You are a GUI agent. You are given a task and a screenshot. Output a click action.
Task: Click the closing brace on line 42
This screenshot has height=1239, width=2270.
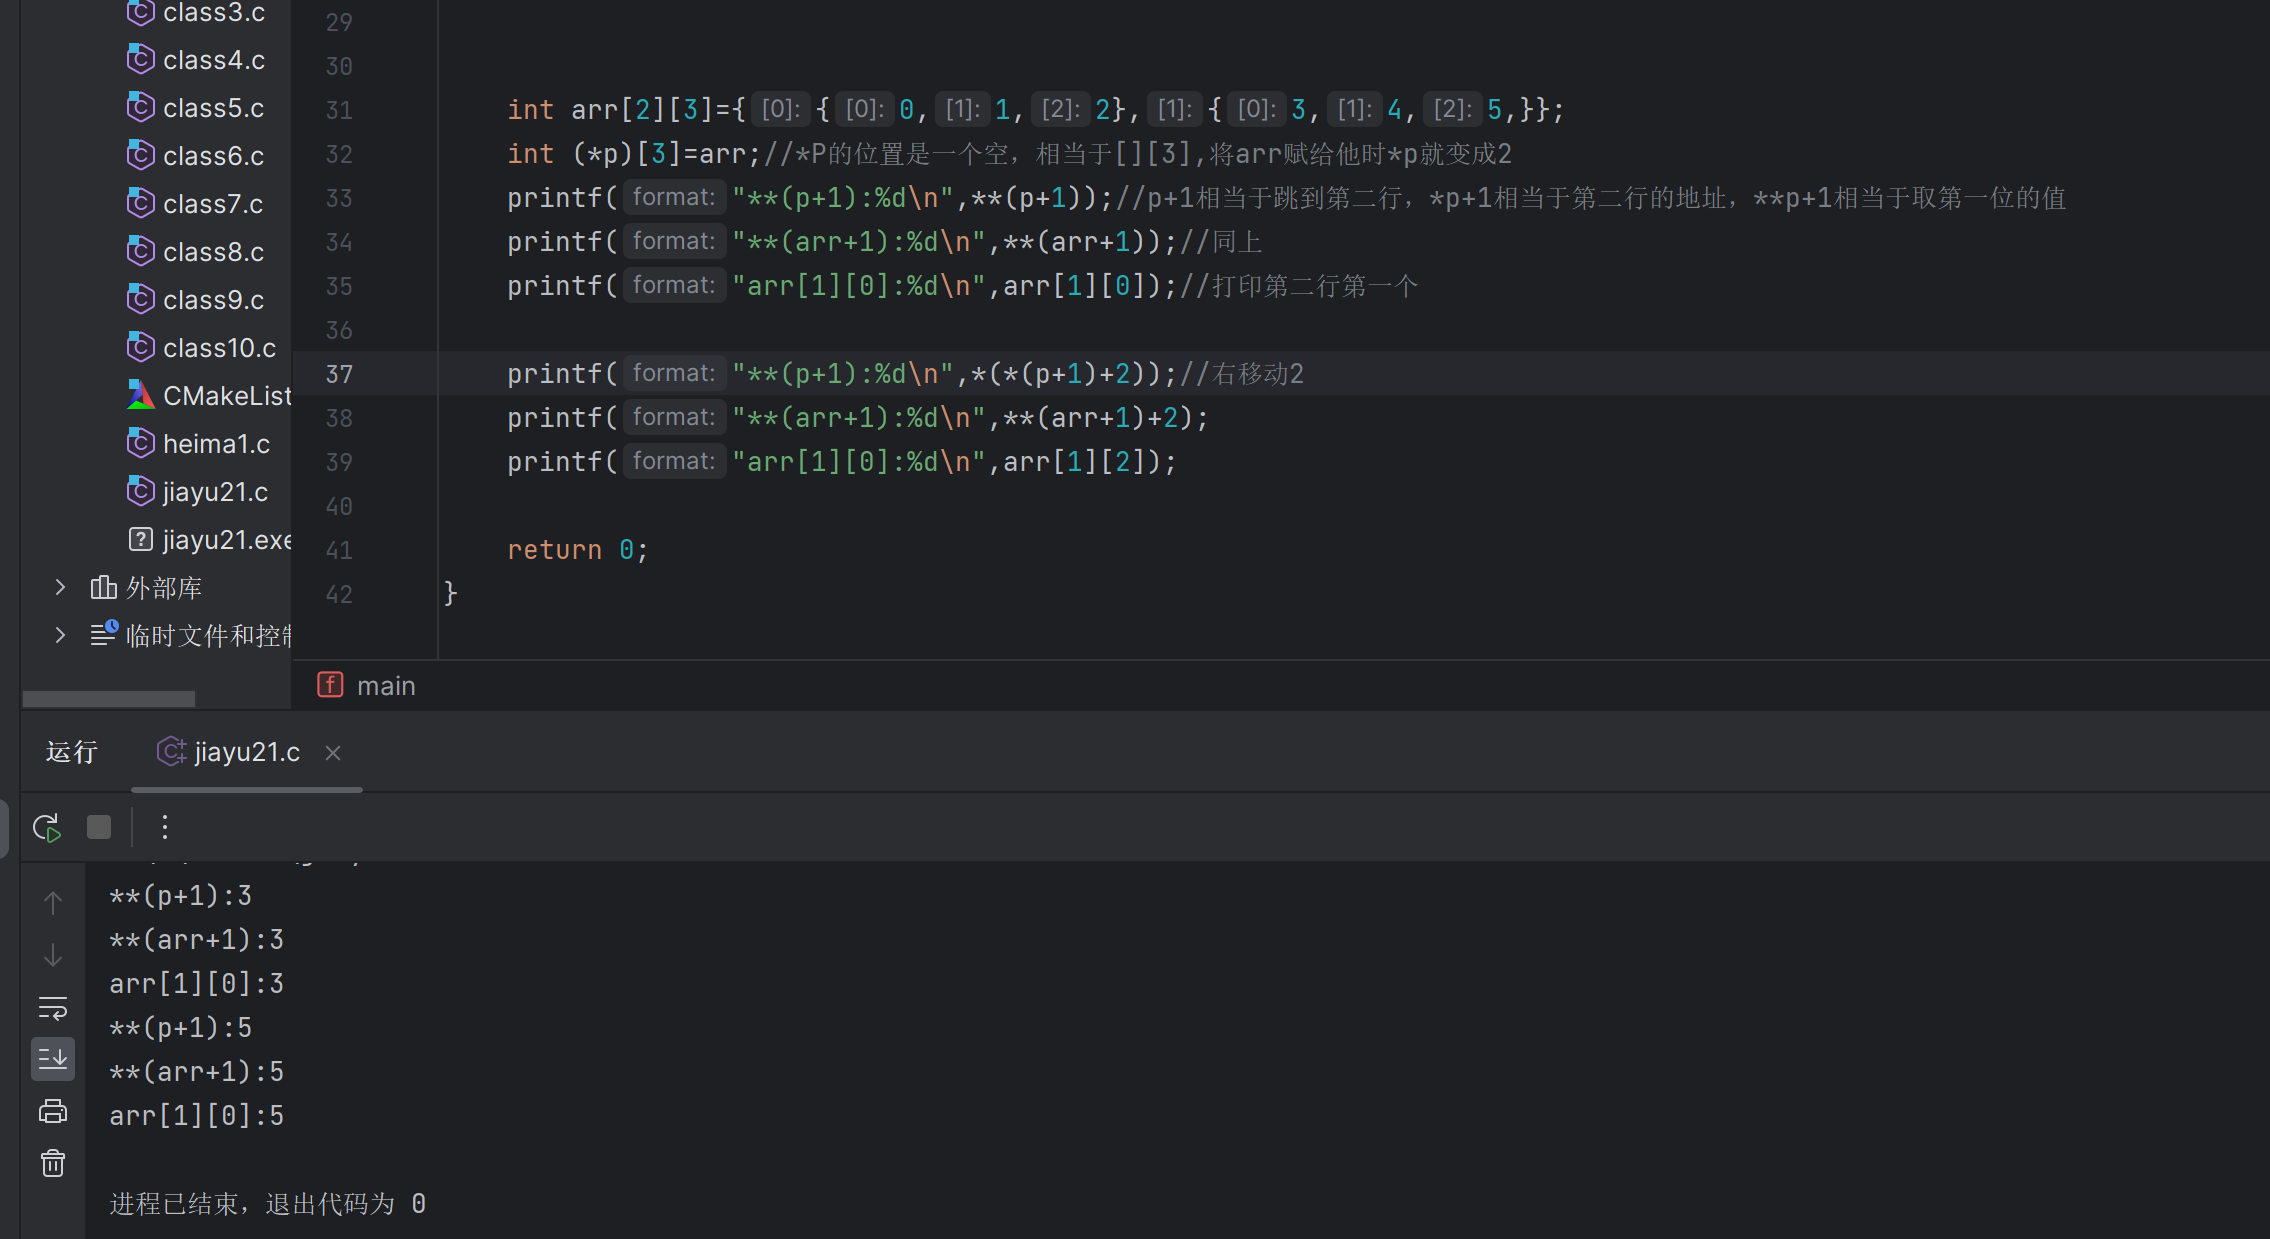450,594
